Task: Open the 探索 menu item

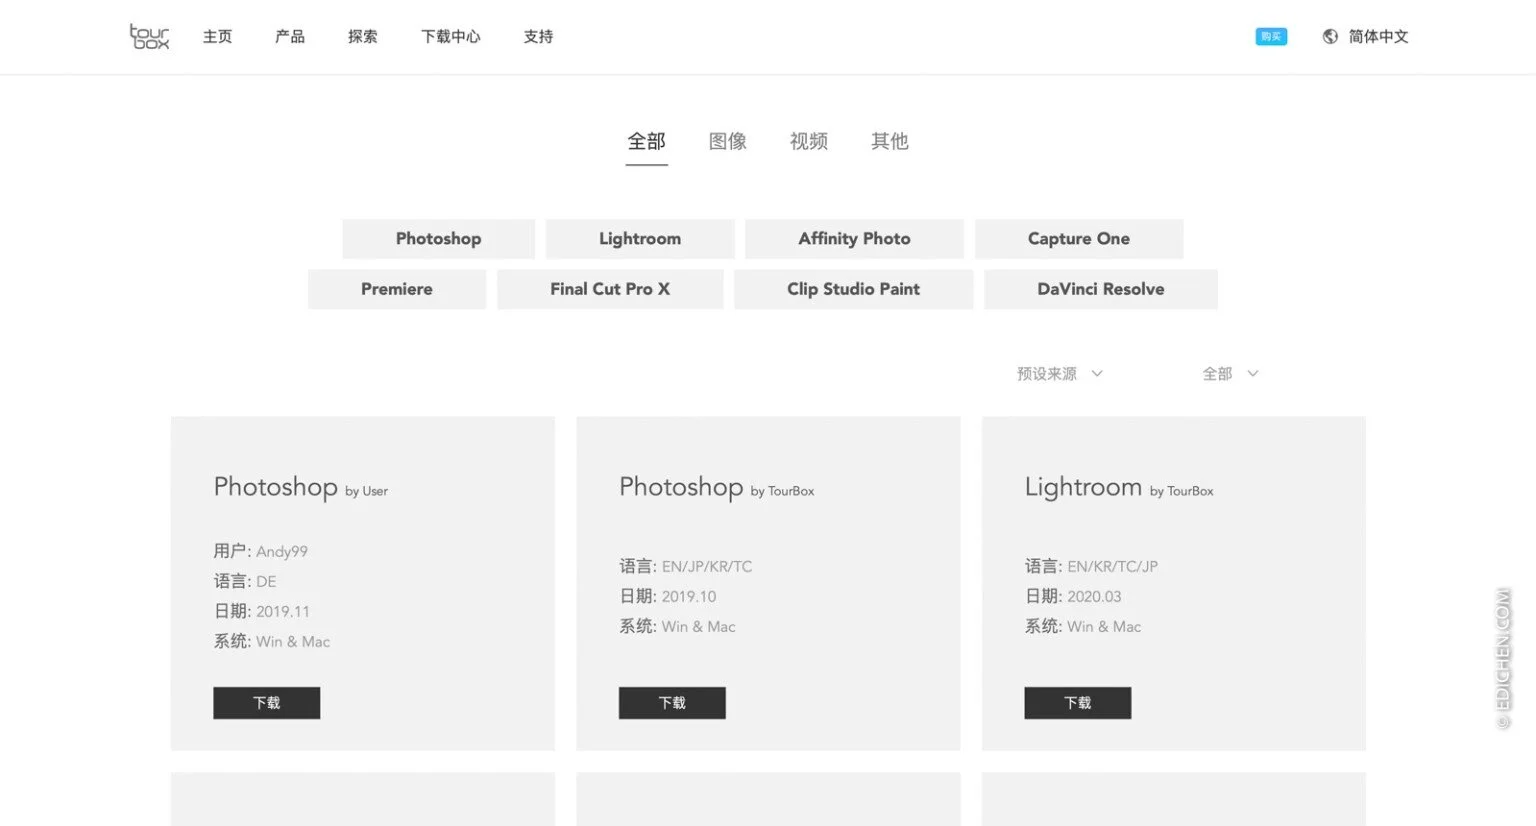Action: click(x=363, y=37)
